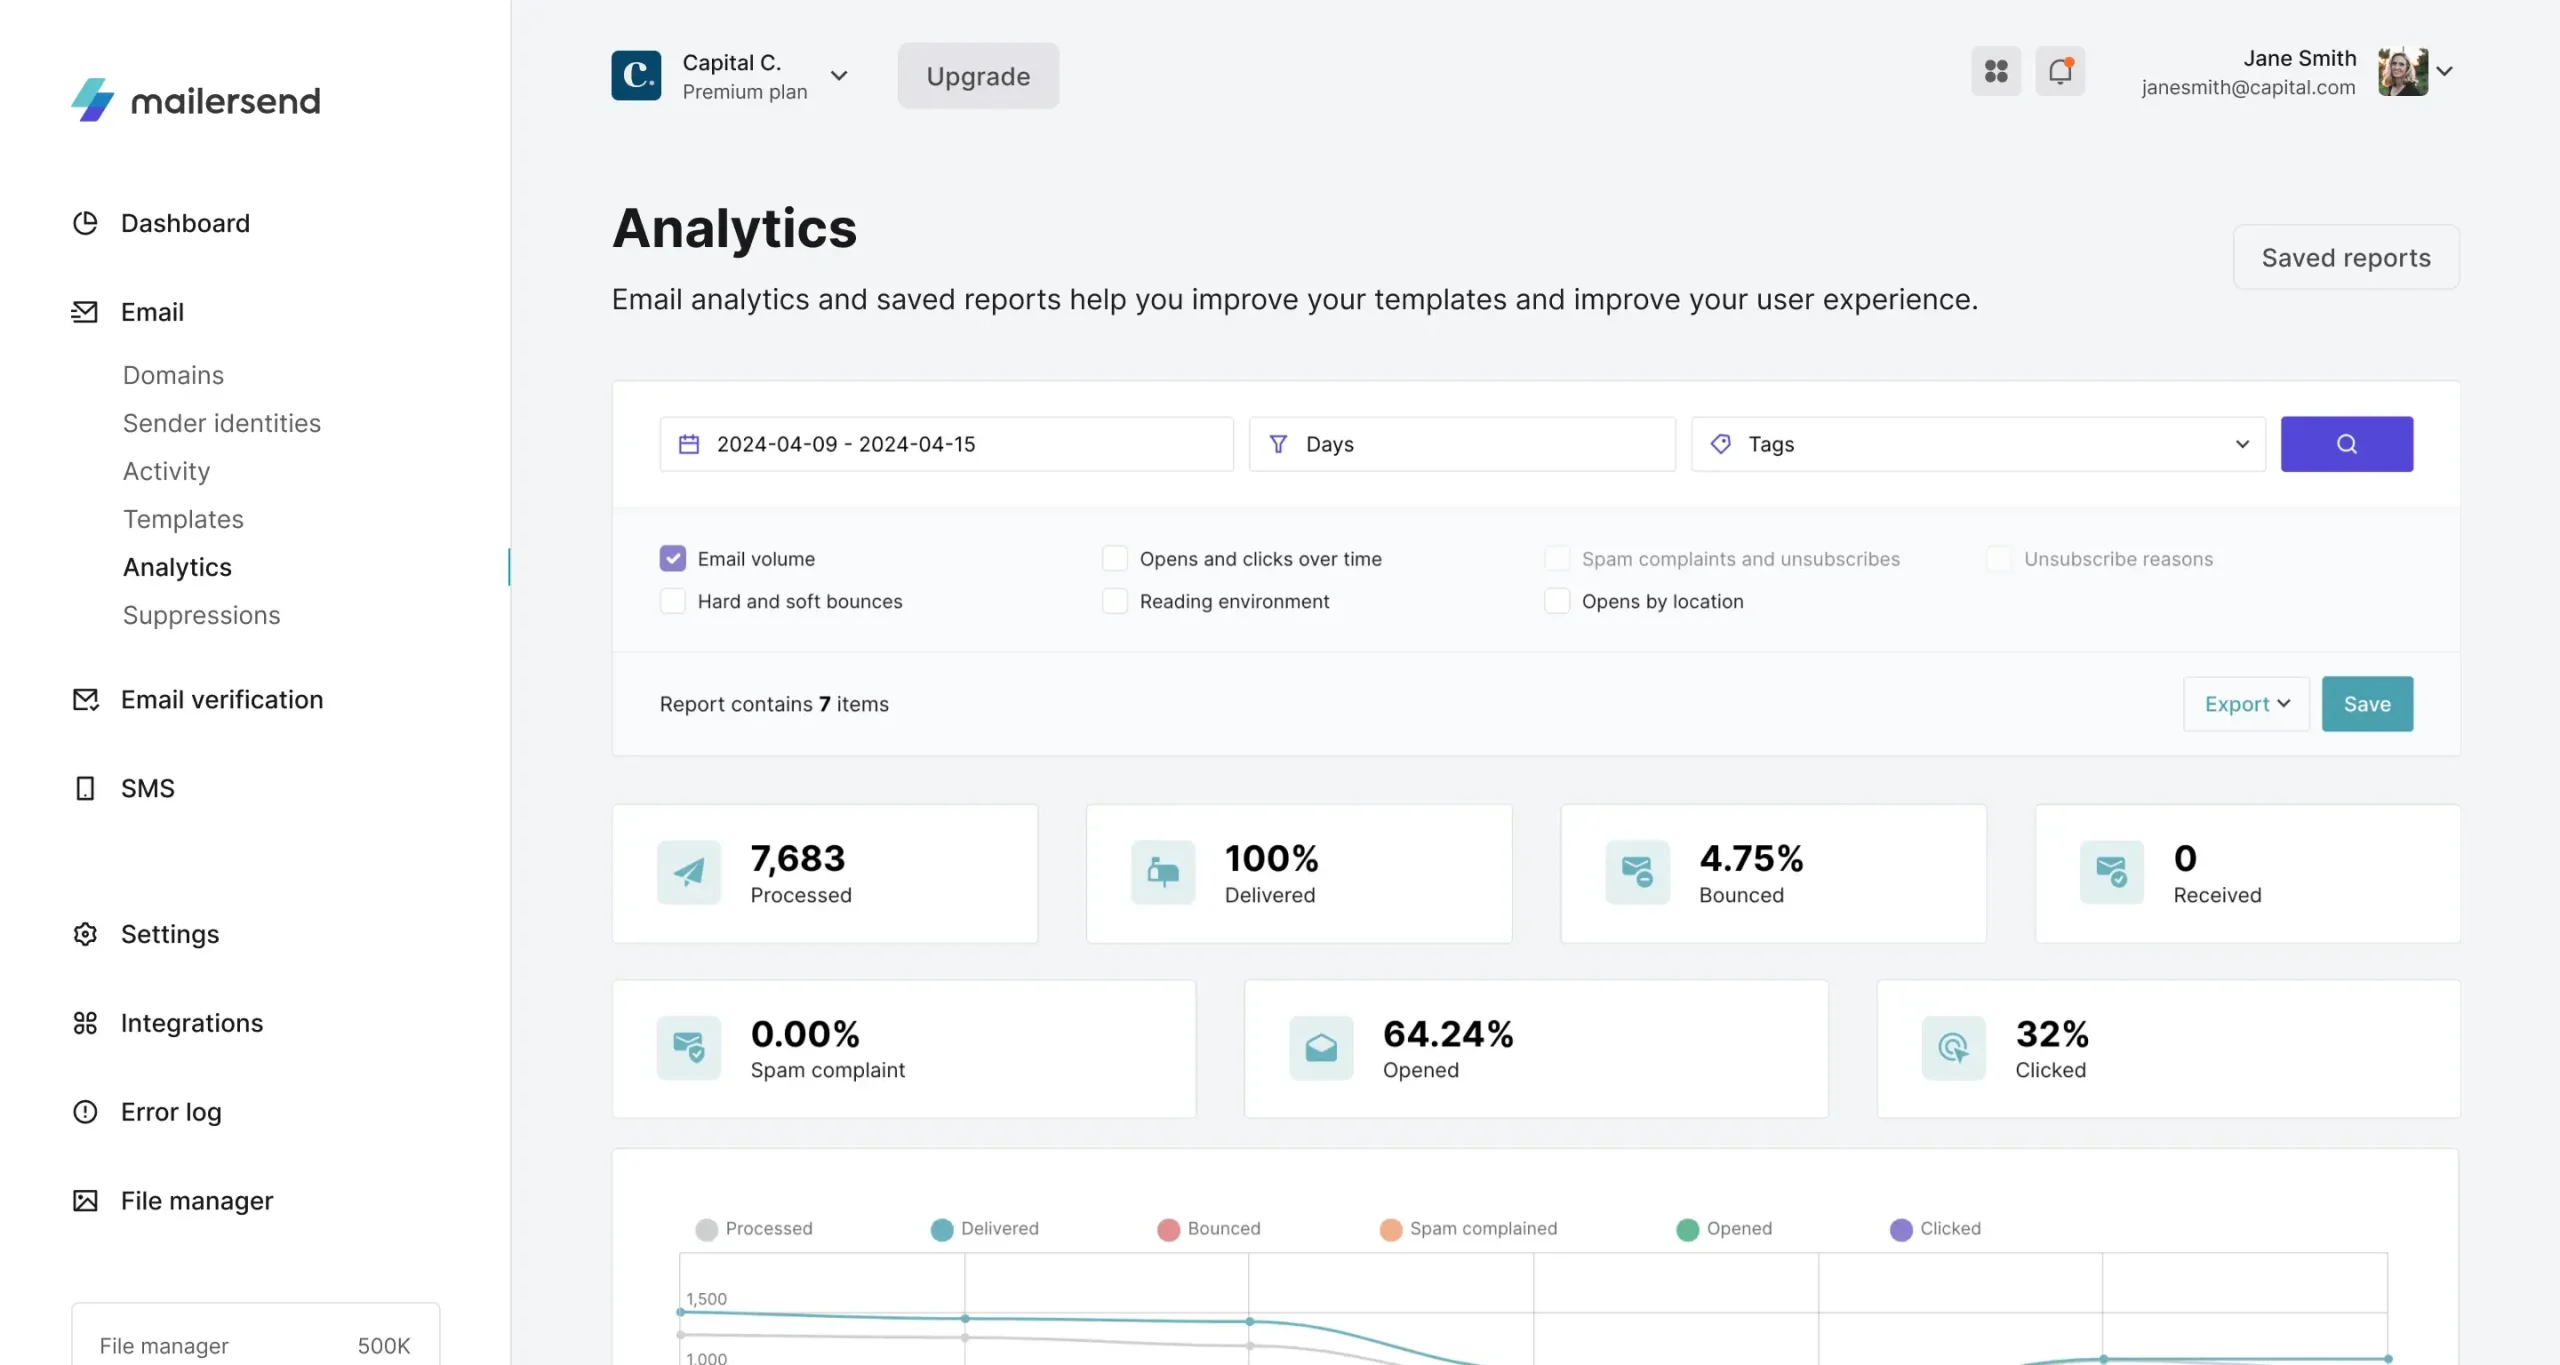Click the apps grid icon in header
The width and height of the screenshot is (2560, 1365).
coord(1995,71)
